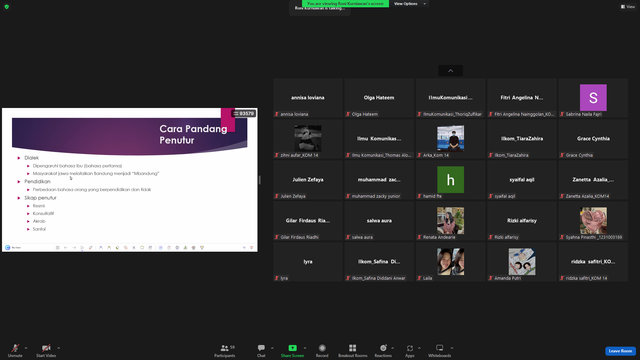Open audio options arrow next to Unmute
The width and height of the screenshot is (640, 360).
26,348
